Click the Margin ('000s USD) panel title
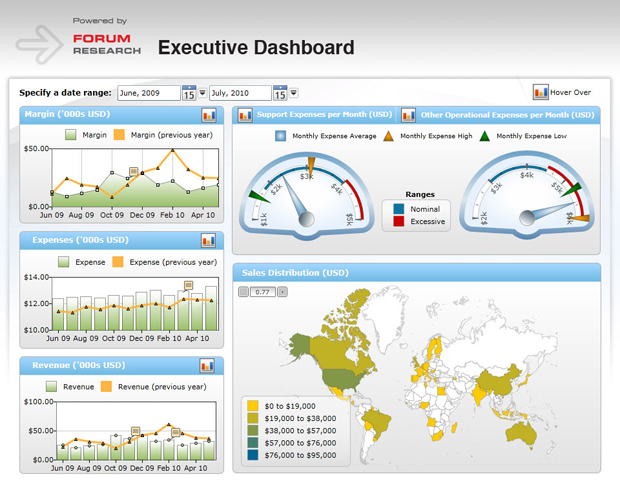Viewport: 620px width, 481px height. pyautogui.click(x=67, y=114)
